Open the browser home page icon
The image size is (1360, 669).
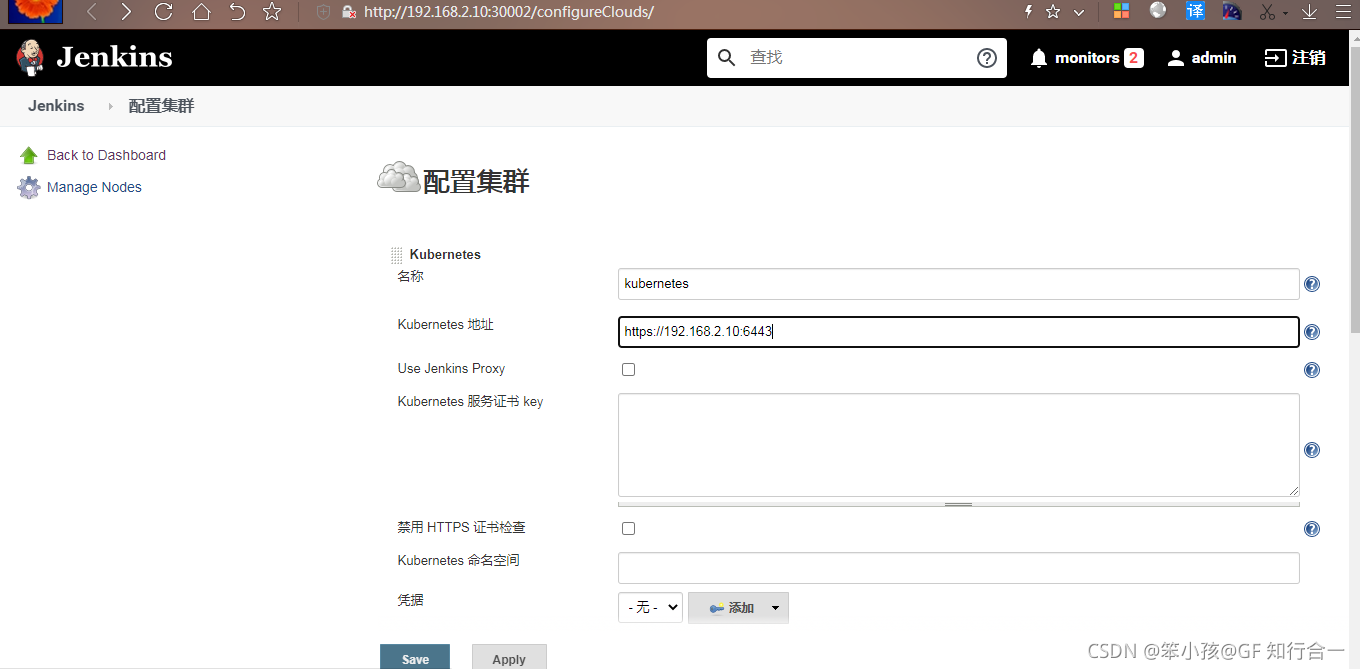click(201, 12)
